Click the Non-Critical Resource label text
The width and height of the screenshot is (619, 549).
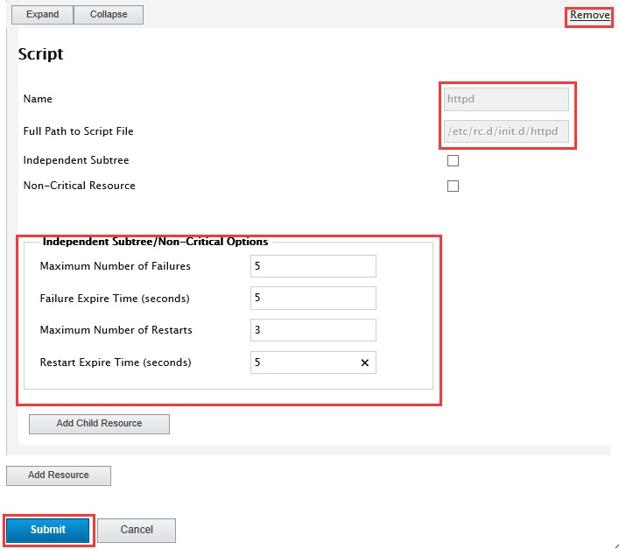point(79,185)
